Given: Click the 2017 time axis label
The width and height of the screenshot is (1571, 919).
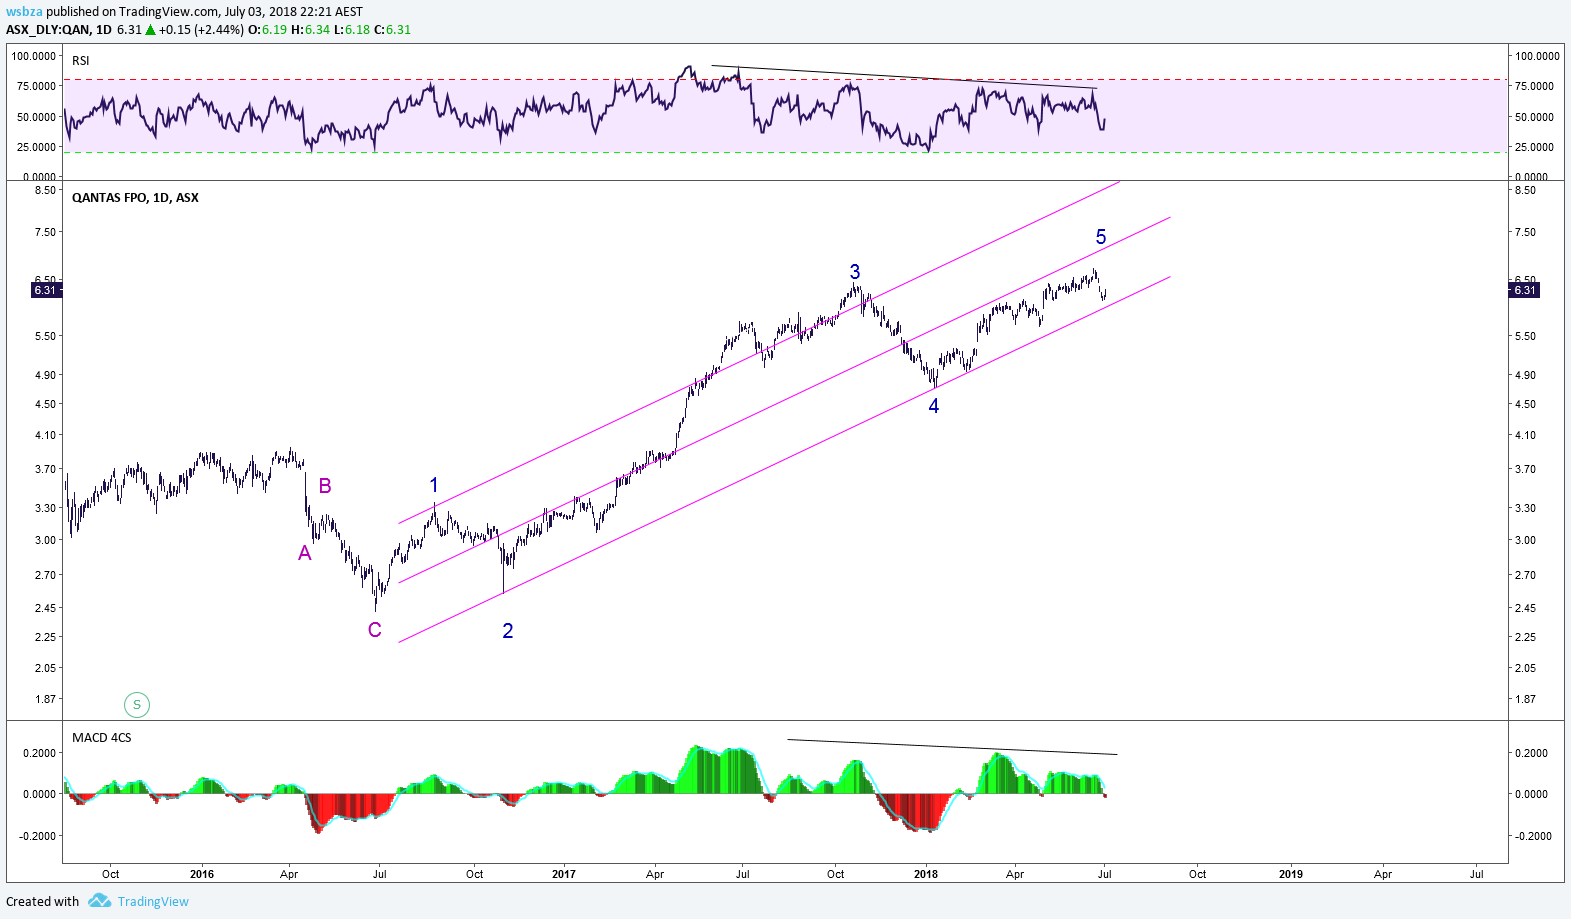Looking at the screenshot, I should (x=564, y=874).
